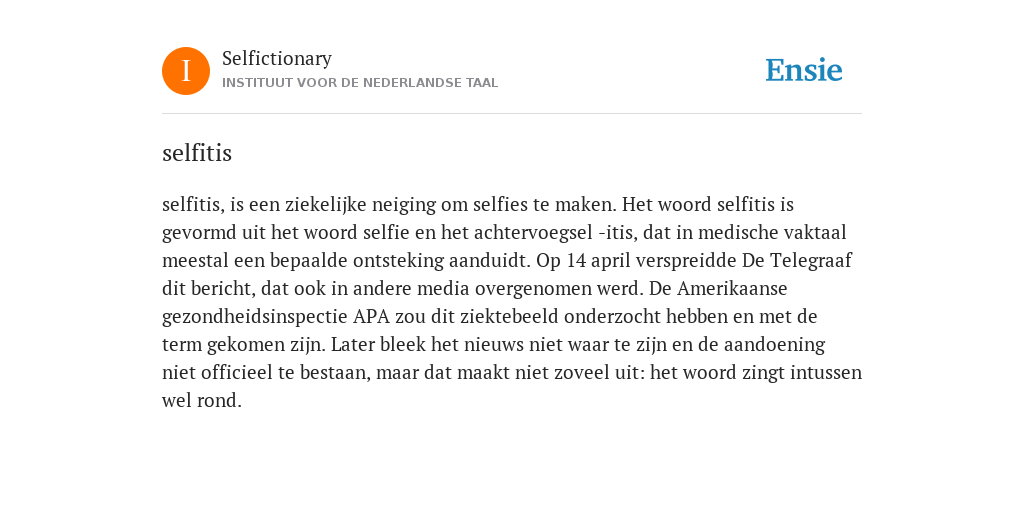Click Instituut voor de Nederlandse Taal label
This screenshot has height=512, width=1024.
pos(360,83)
